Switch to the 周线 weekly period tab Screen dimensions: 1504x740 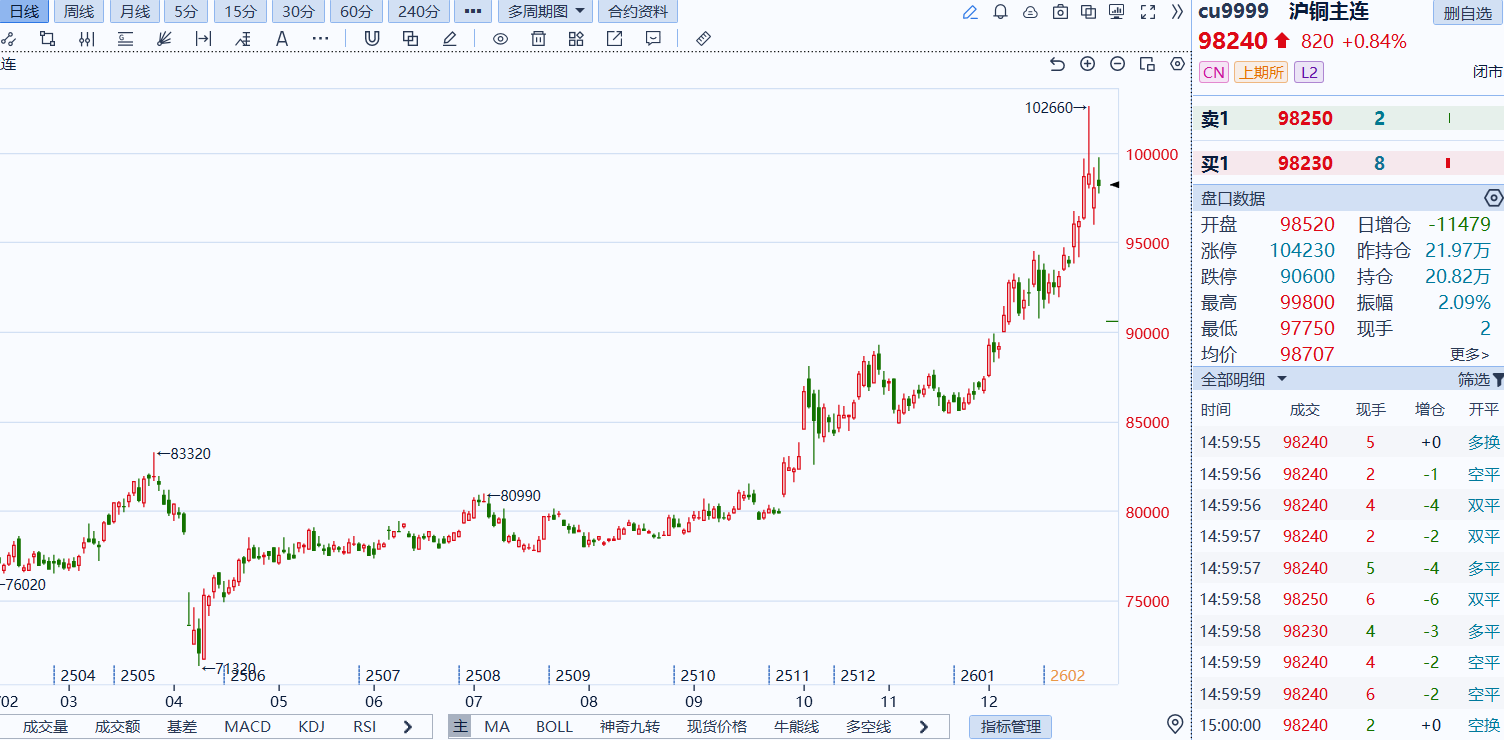tap(78, 12)
